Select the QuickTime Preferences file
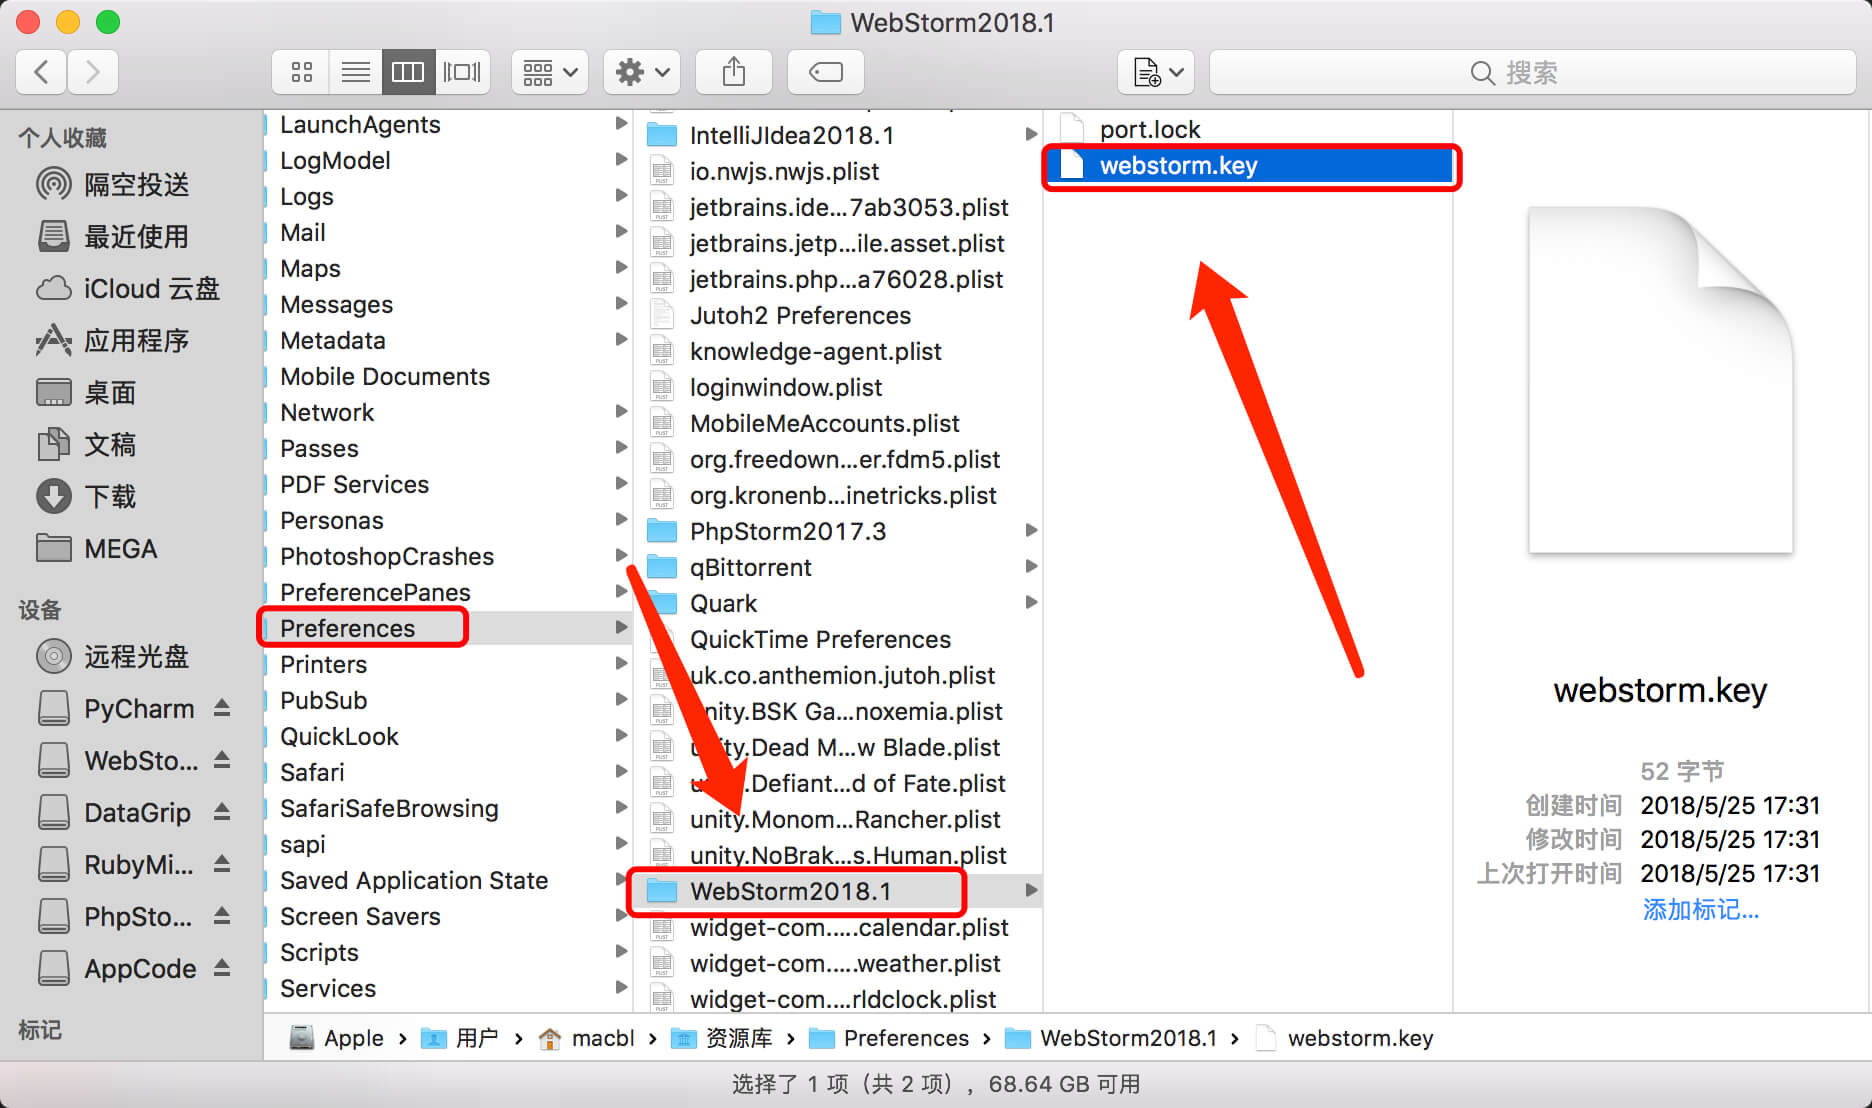Screen dimensions: 1872x1108 [838, 639]
